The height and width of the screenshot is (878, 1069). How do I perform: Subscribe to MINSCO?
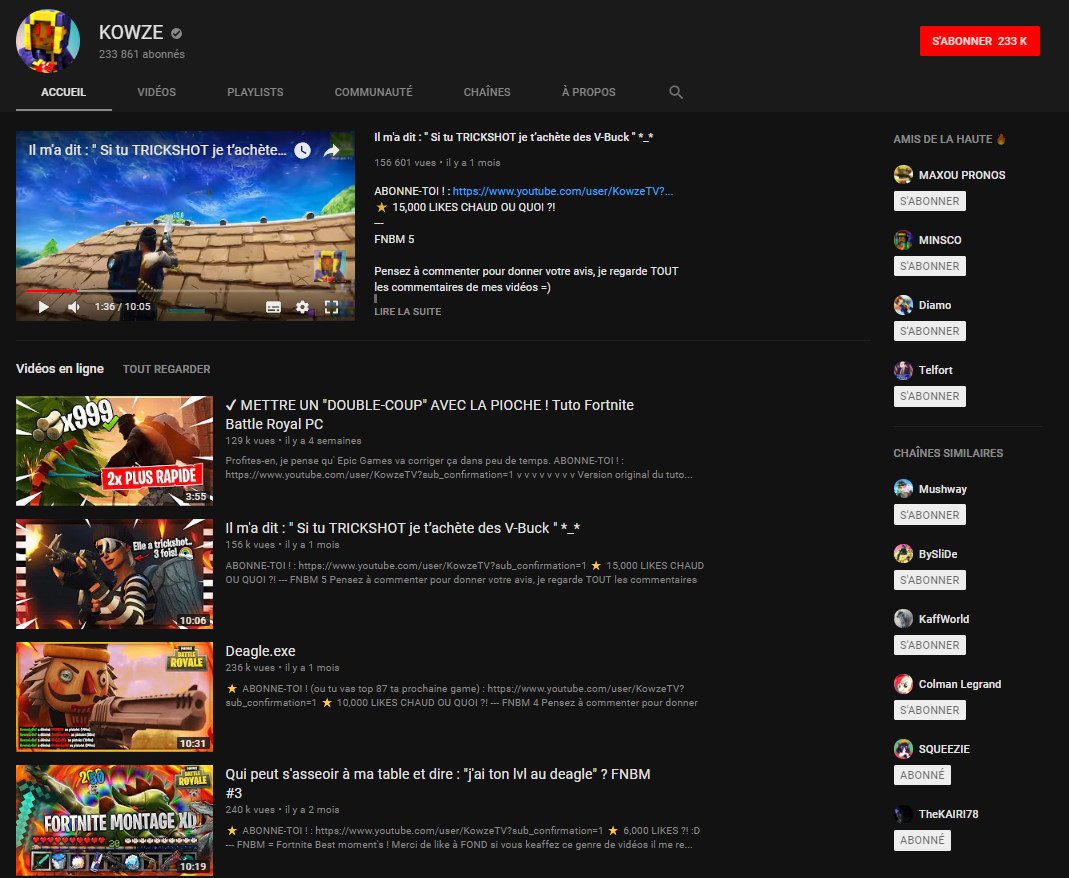pyautogui.click(x=929, y=266)
